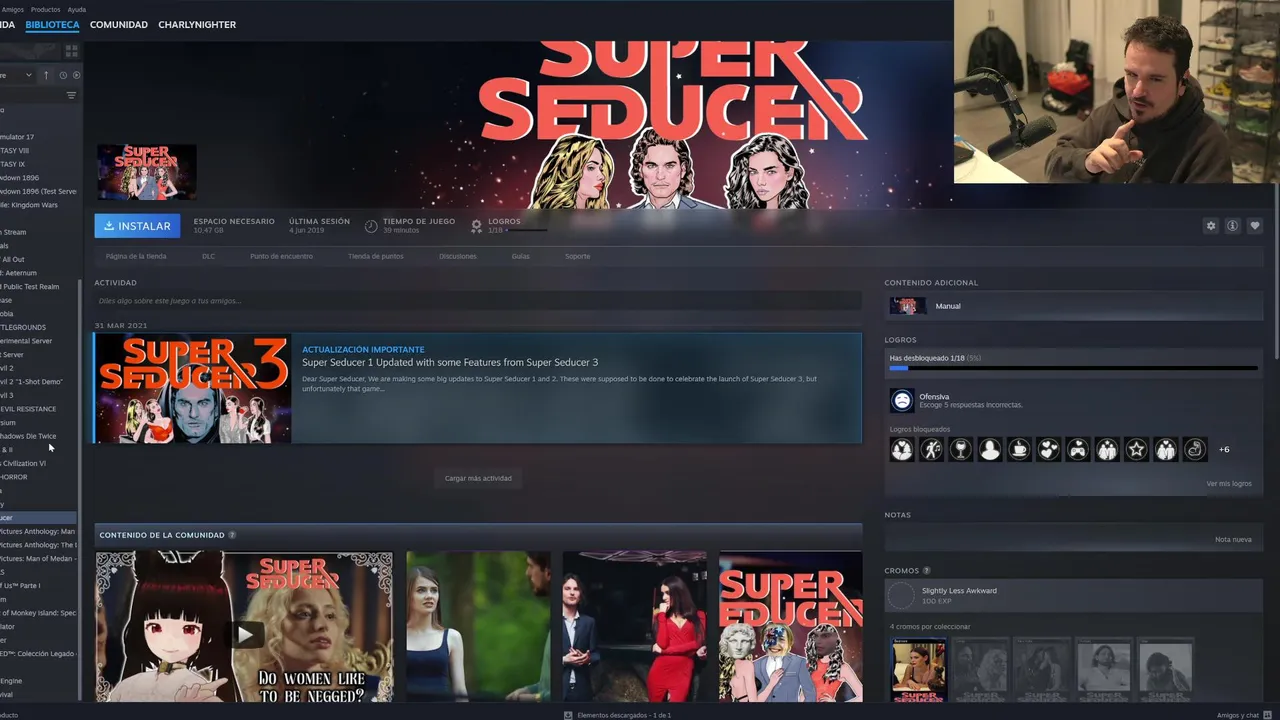Click 'Ver mis logros' link
This screenshot has width=1280, height=720.
point(1228,484)
